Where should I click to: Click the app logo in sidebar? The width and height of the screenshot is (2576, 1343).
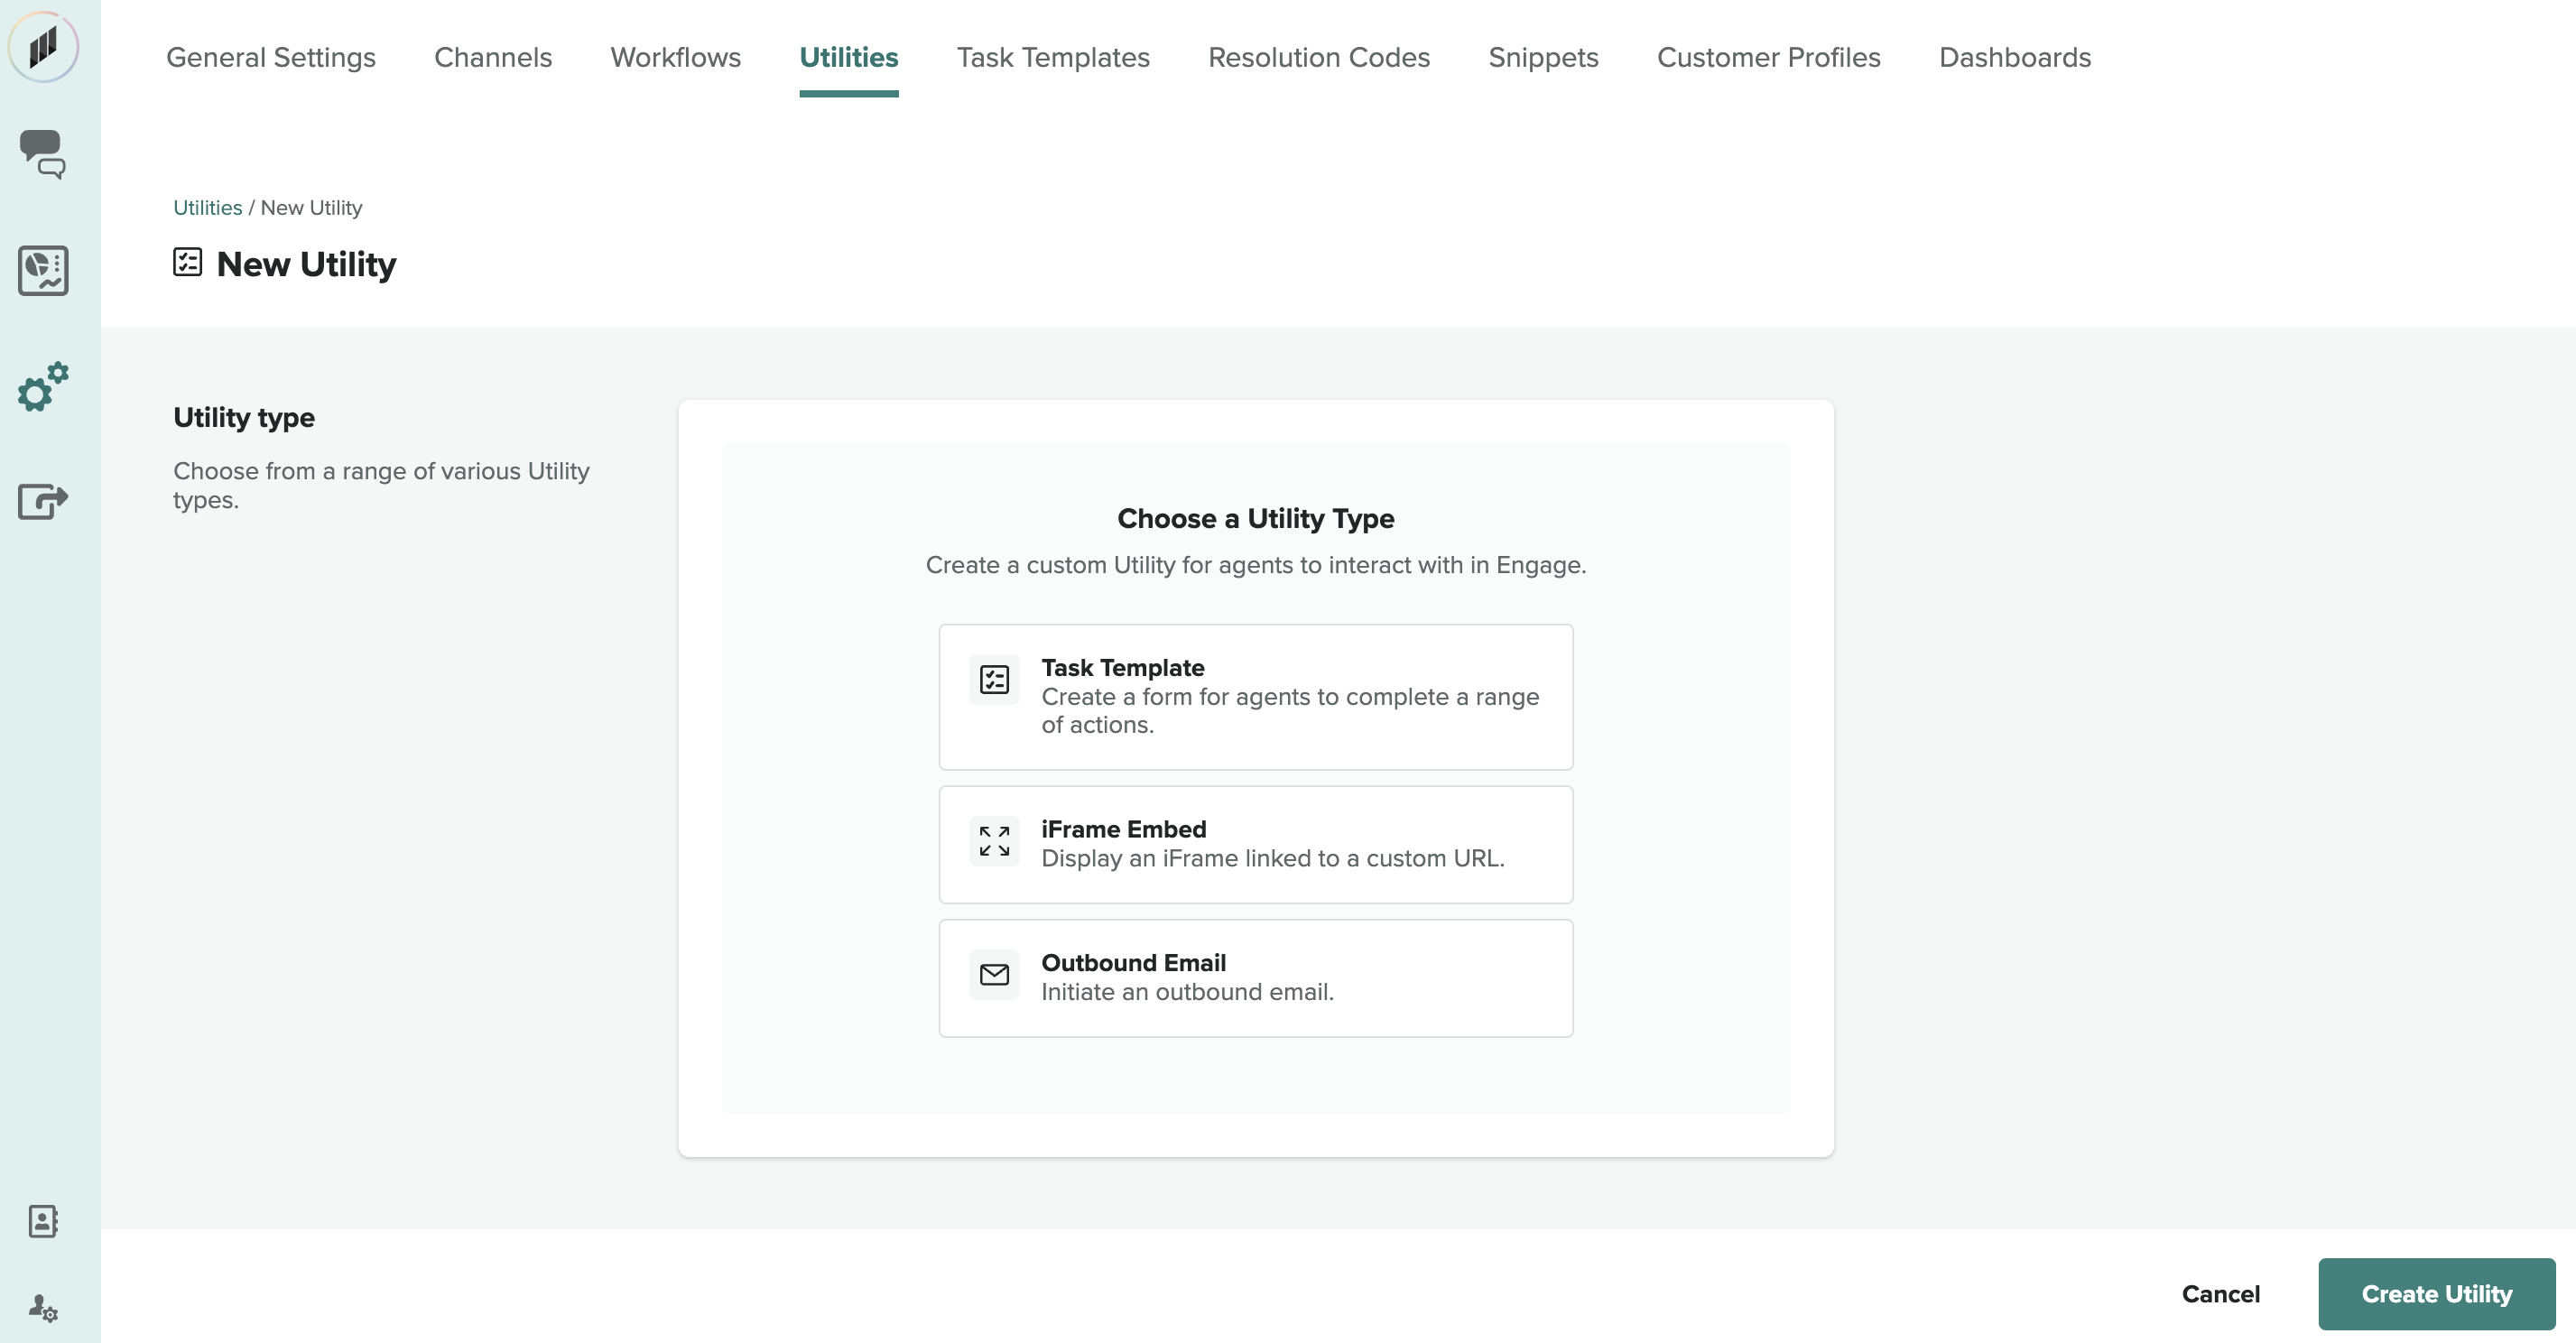pyautogui.click(x=43, y=46)
